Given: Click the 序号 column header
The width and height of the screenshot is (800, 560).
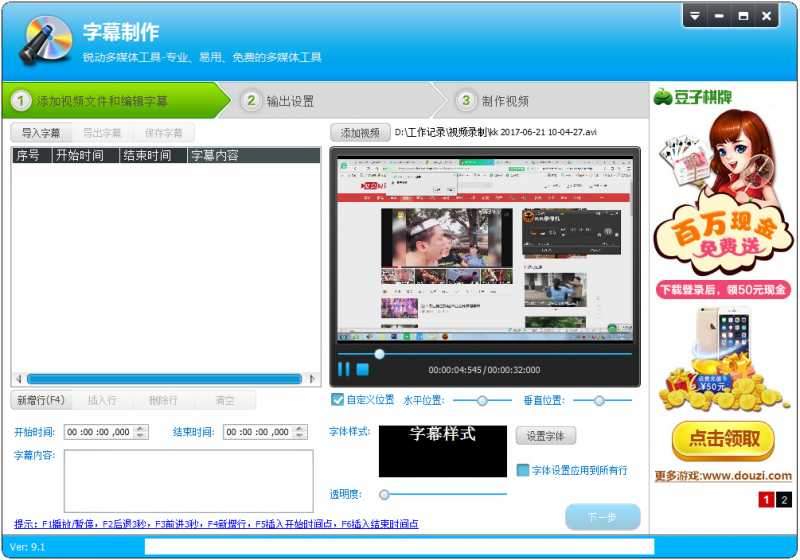Looking at the screenshot, I should click(x=32, y=155).
